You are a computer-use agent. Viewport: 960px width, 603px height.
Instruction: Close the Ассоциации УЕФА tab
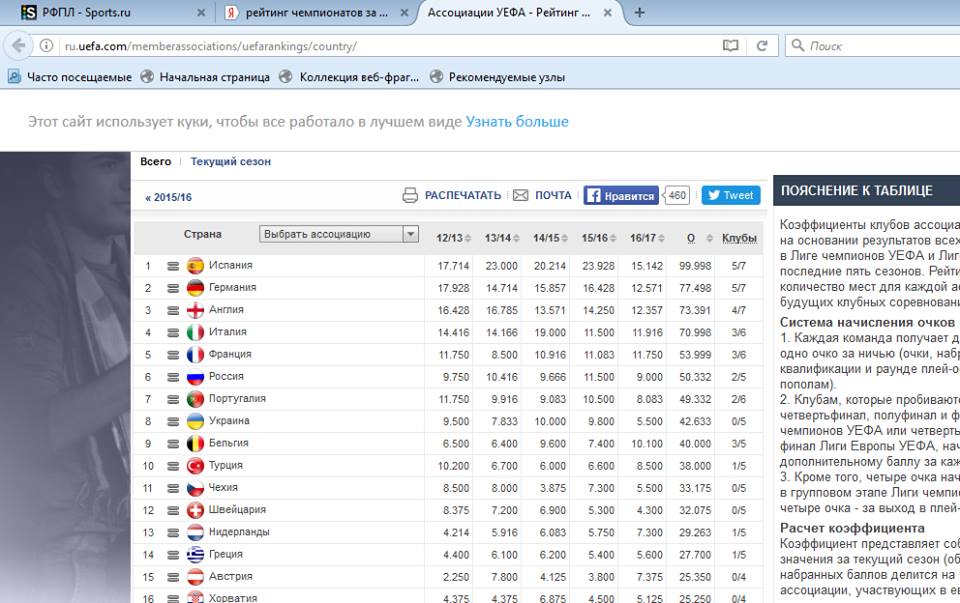click(607, 12)
